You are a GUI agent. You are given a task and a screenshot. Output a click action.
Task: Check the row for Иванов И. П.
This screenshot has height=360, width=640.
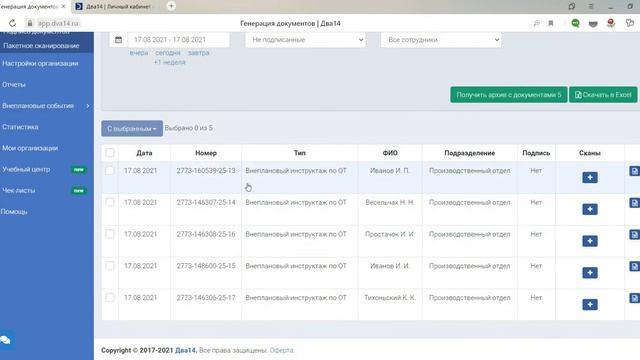pos(110,171)
